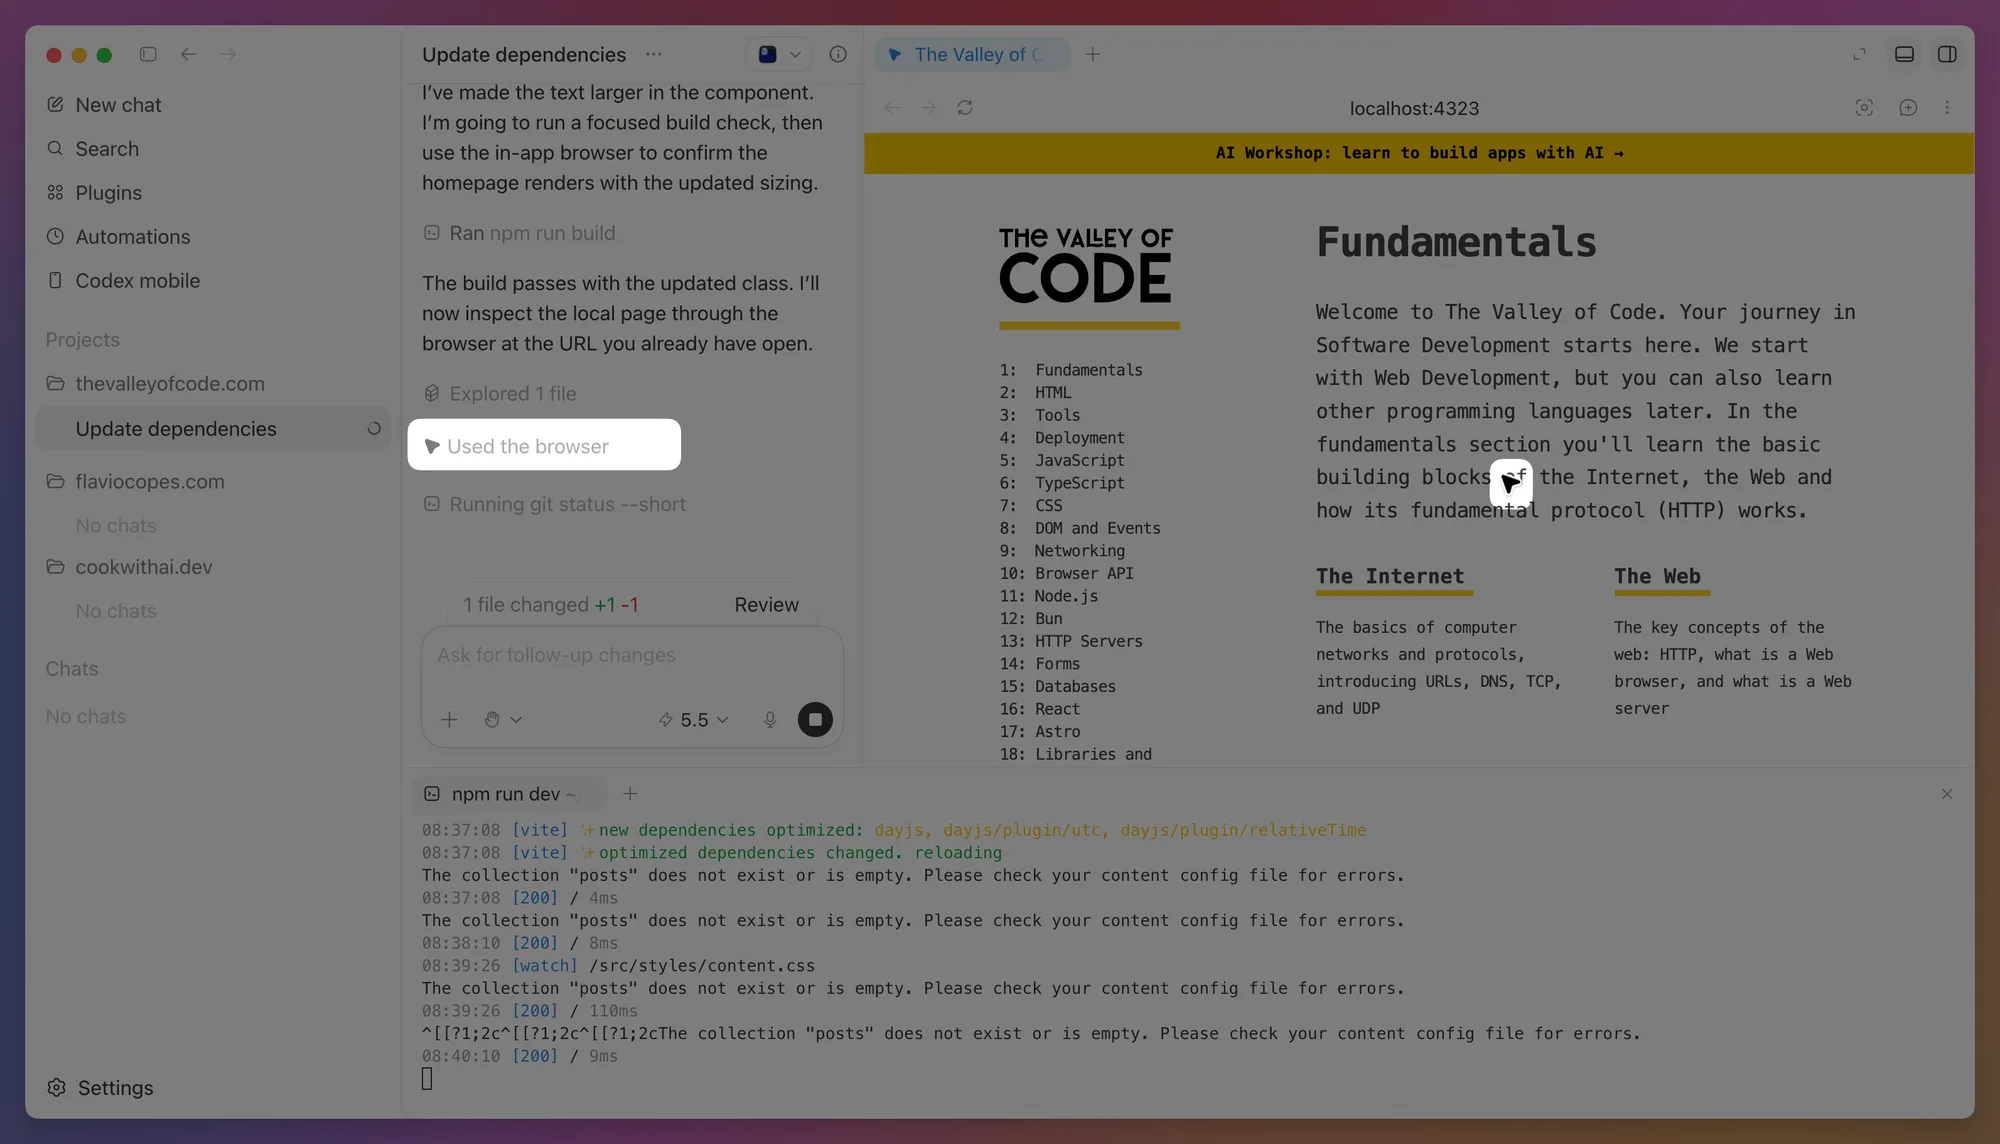Open a new browser tab

[1093, 54]
